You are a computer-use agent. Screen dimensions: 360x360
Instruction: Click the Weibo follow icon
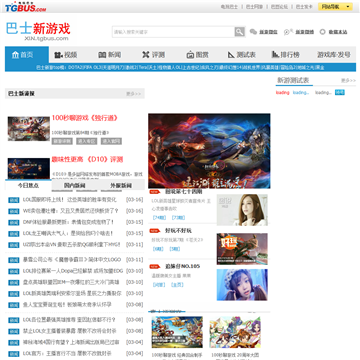click(288, 32)
